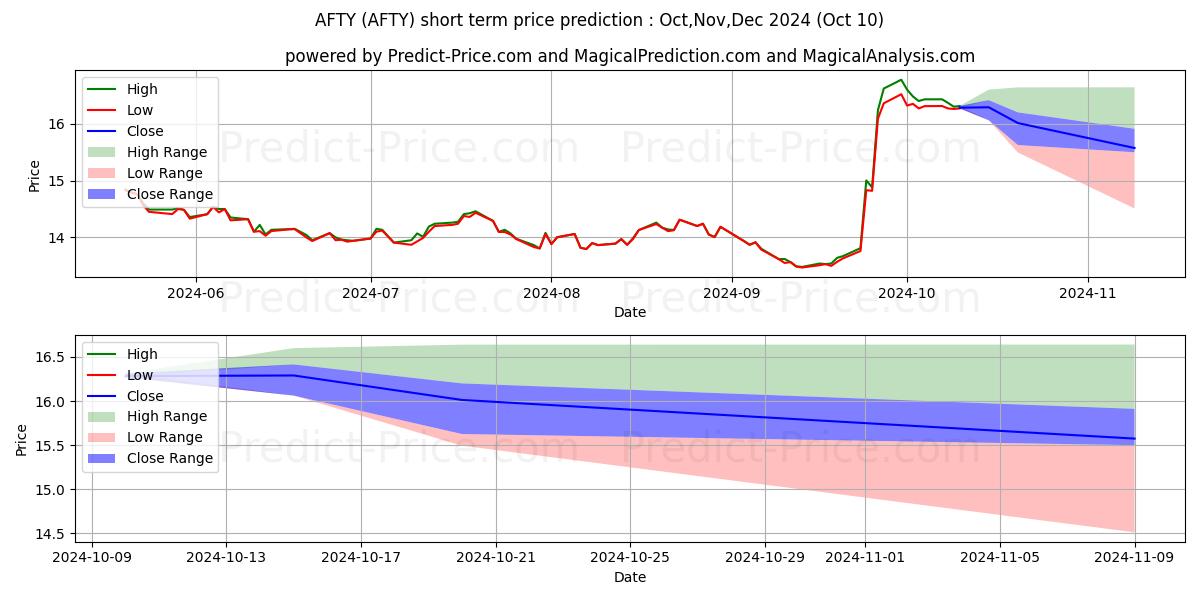Image resolution: width=1200 pixels, height=600 pixels.
Task: Click the Close Range swatch in bottom legend
Action: click(104, 458)
